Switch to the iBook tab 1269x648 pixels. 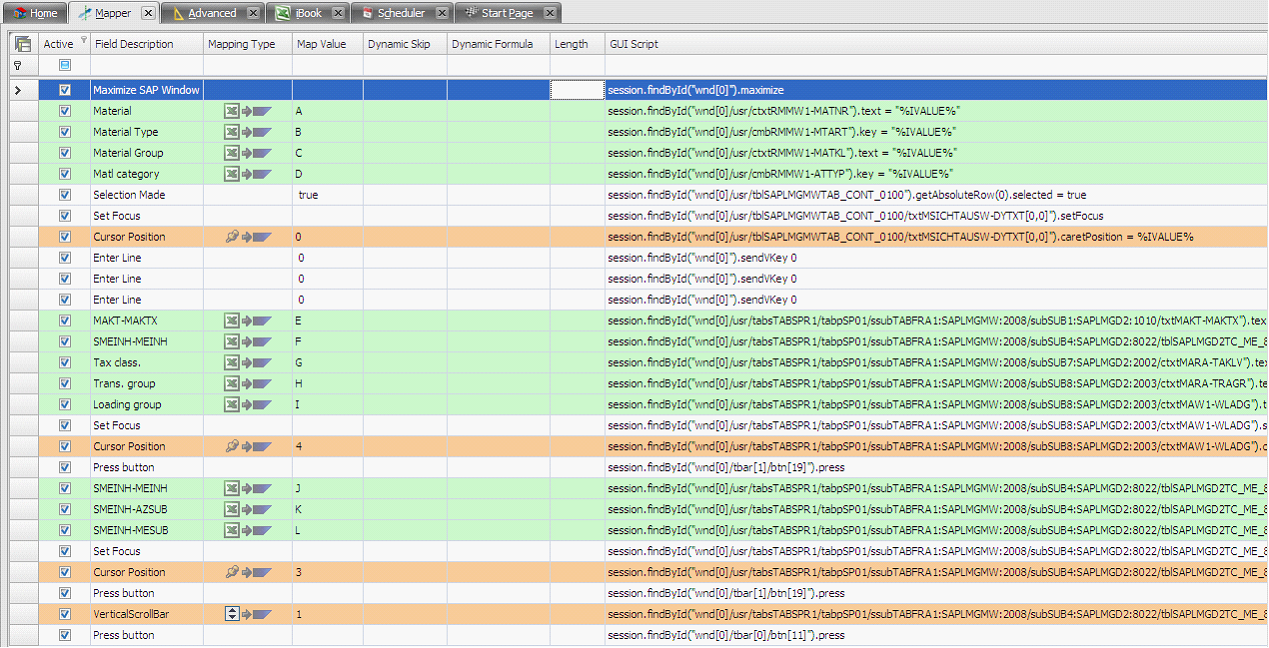coord(308,13)
